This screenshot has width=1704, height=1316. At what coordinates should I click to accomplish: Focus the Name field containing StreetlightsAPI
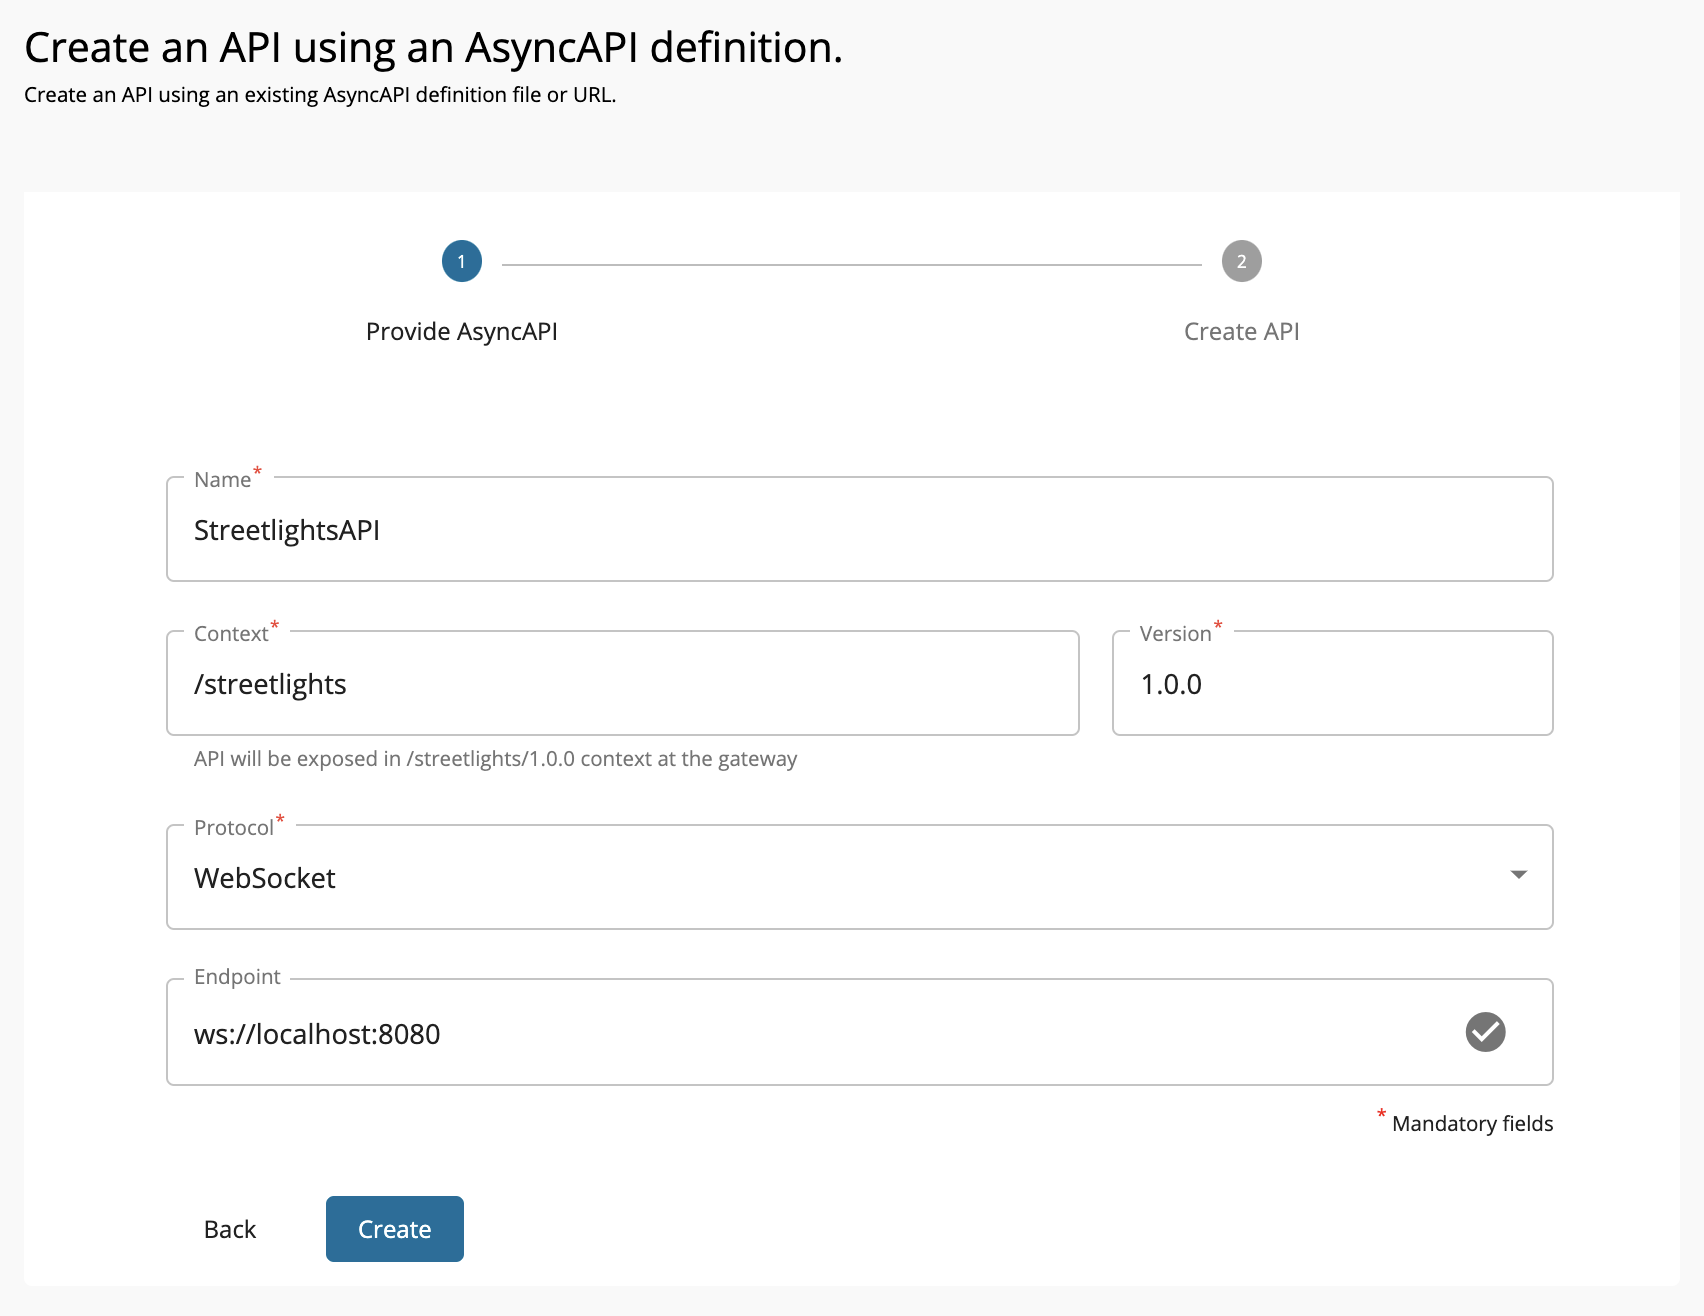pyautogui.click(x=858, y=530)
